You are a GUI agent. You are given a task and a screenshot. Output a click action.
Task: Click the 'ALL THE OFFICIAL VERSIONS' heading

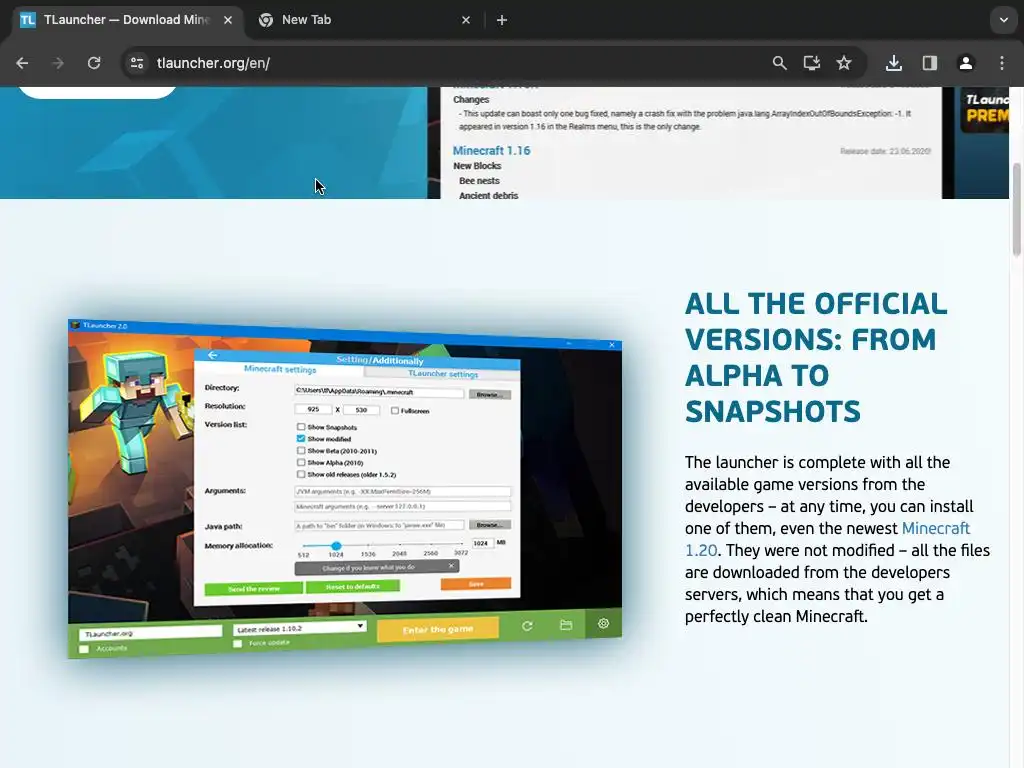[816, 358]
